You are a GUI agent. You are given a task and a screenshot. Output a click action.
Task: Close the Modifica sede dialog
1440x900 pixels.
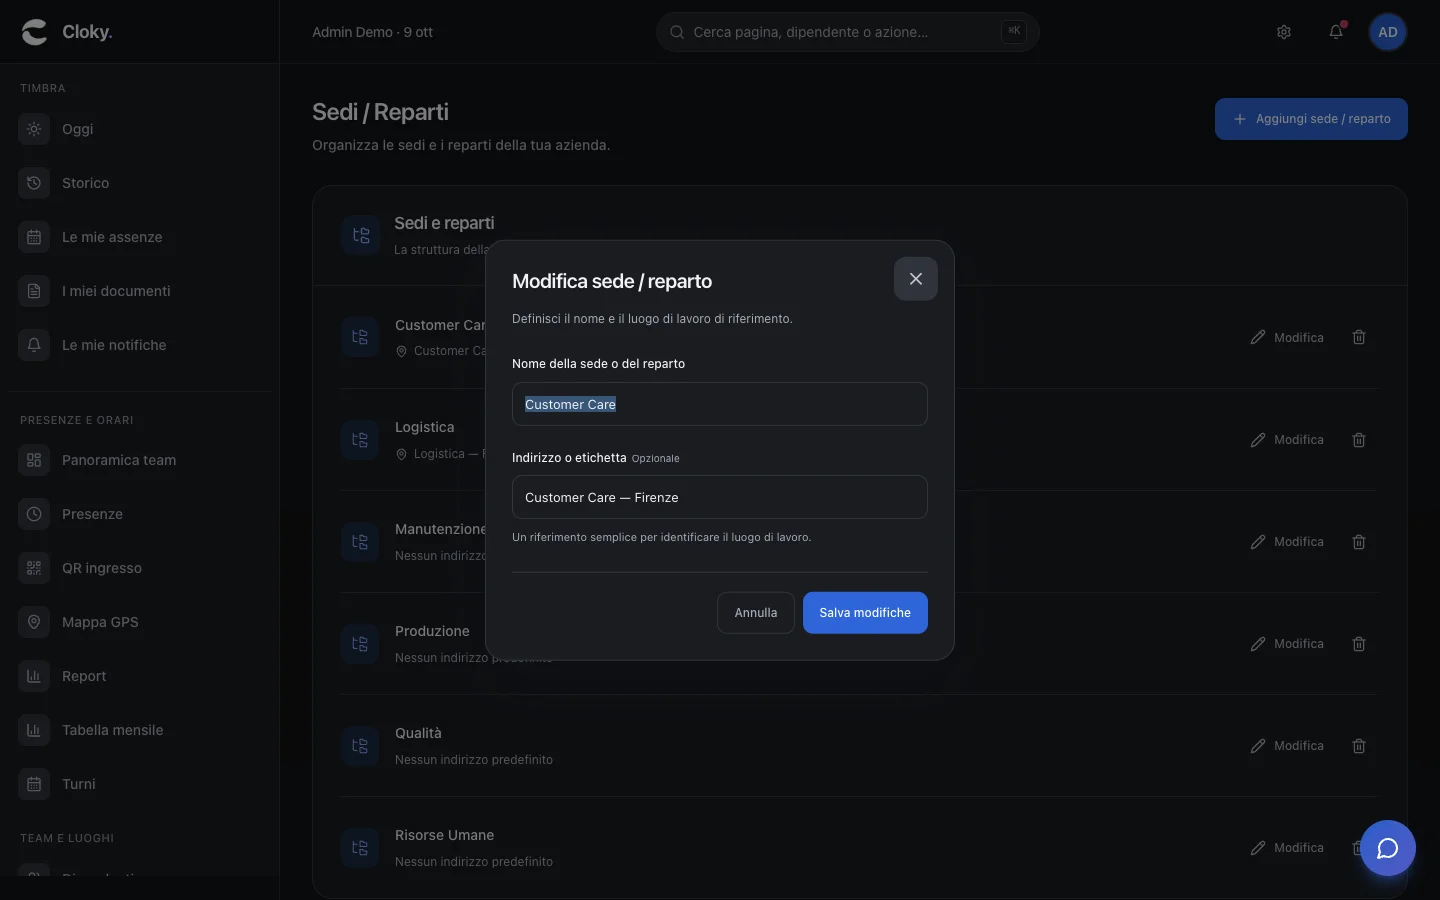point(916,279)
